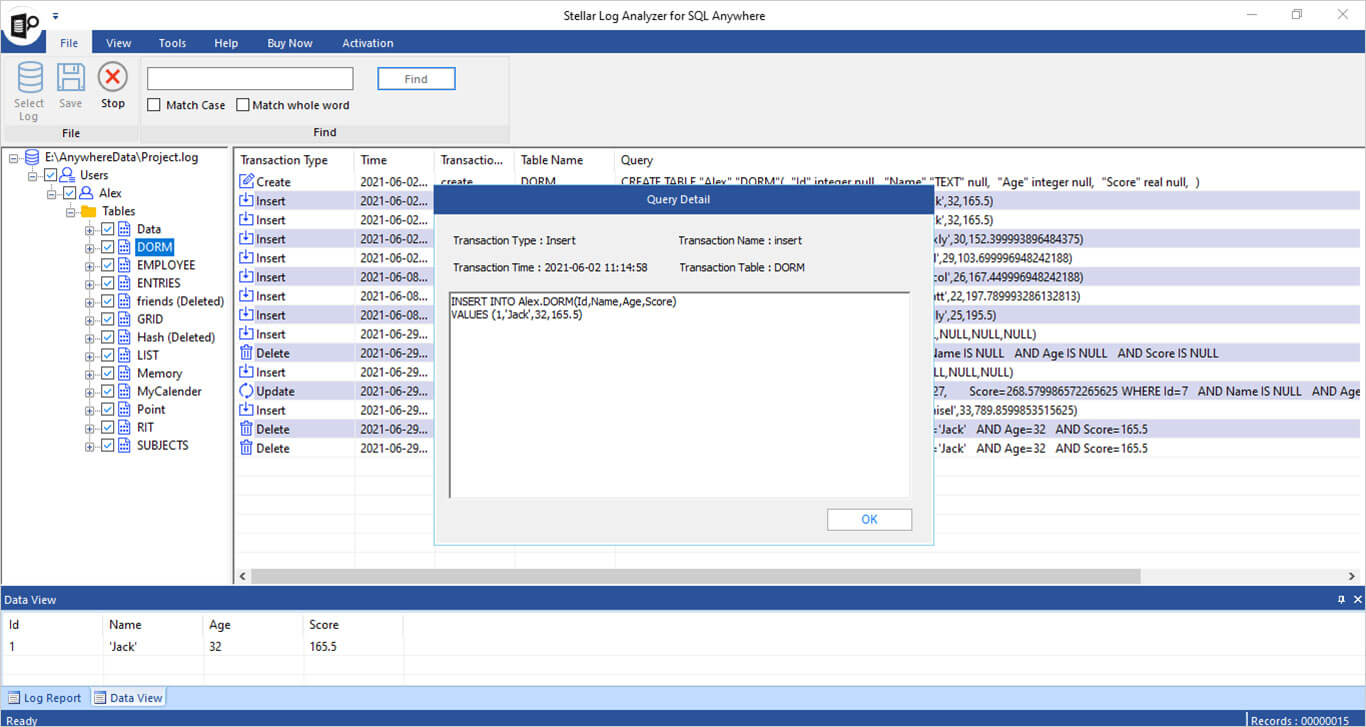Click the Log Report tab icon

14,698
